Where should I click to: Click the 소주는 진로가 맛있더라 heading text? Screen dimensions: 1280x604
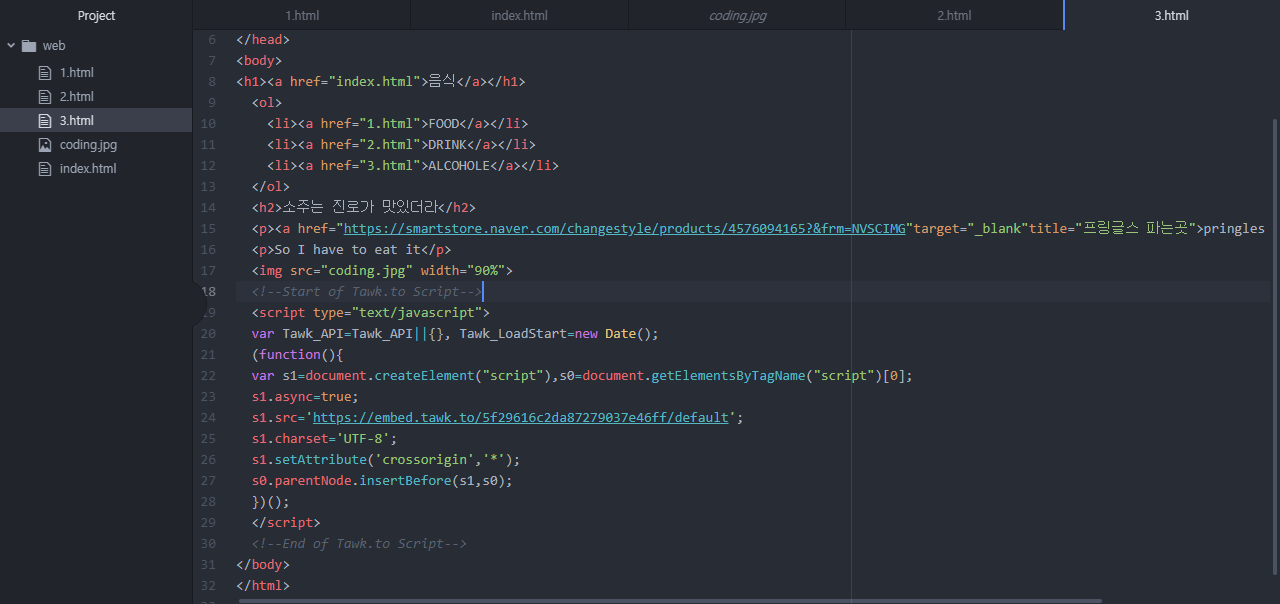(360, 208)
